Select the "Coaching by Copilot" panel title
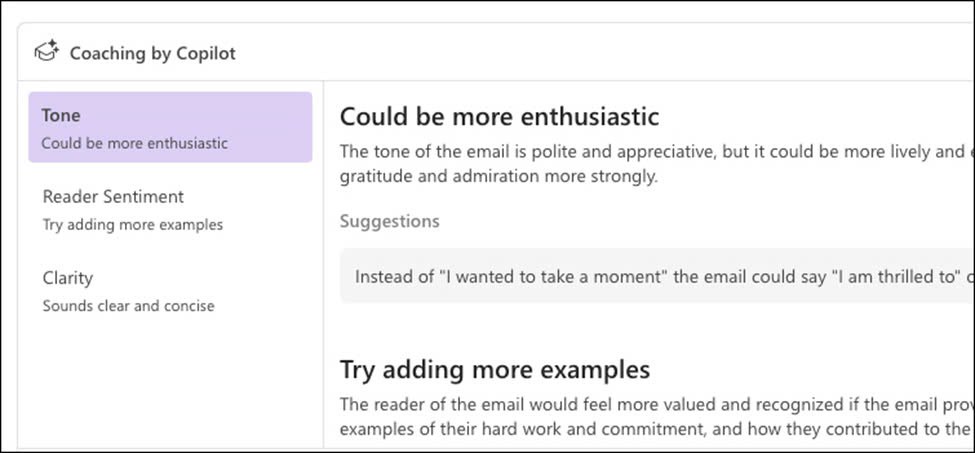 click(152, 53)
